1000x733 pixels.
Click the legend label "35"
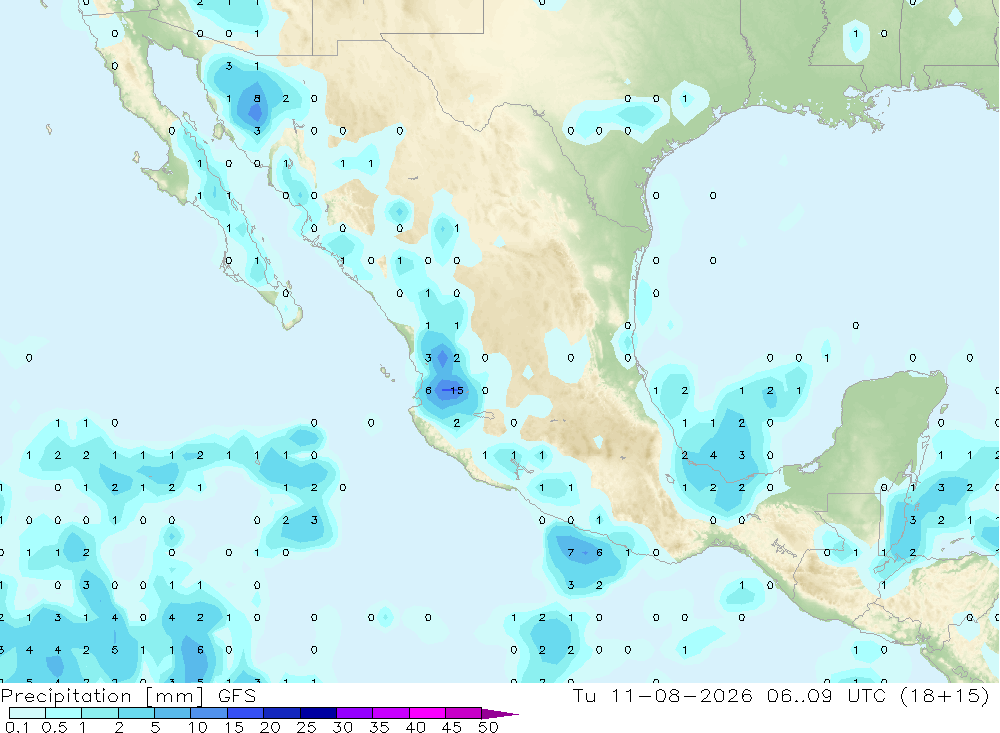click(x=379, y=727)
